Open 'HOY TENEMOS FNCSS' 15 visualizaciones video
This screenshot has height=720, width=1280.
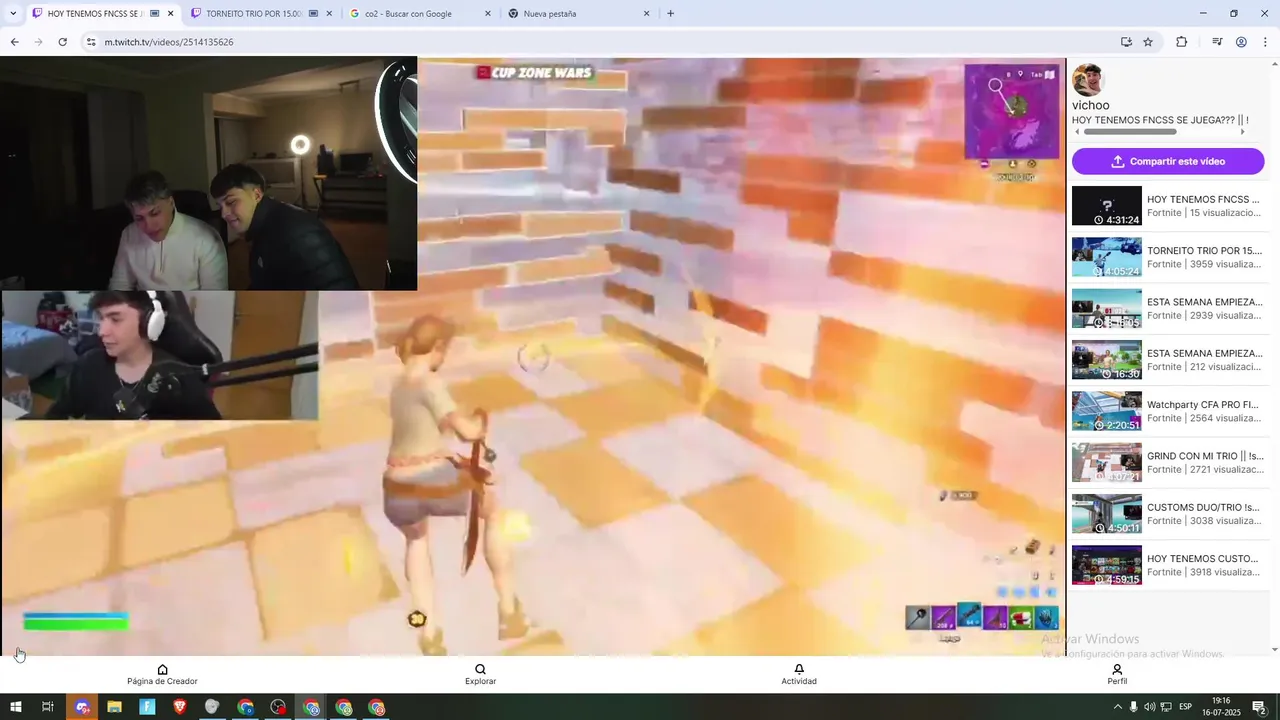click(1168, 206)
